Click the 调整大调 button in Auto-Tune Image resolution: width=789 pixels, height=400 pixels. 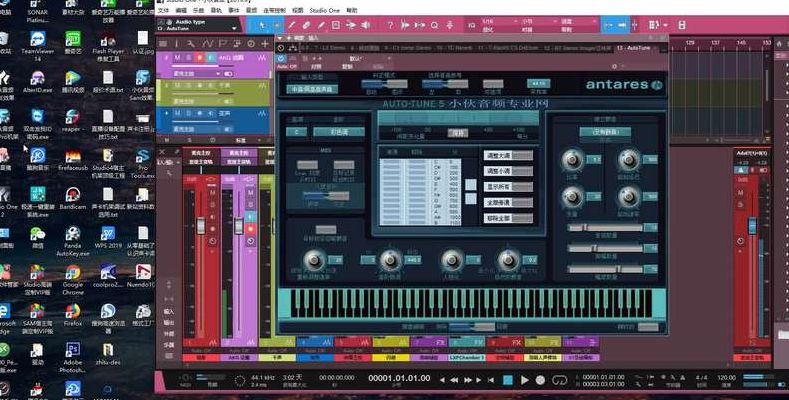tap(508, 155)
